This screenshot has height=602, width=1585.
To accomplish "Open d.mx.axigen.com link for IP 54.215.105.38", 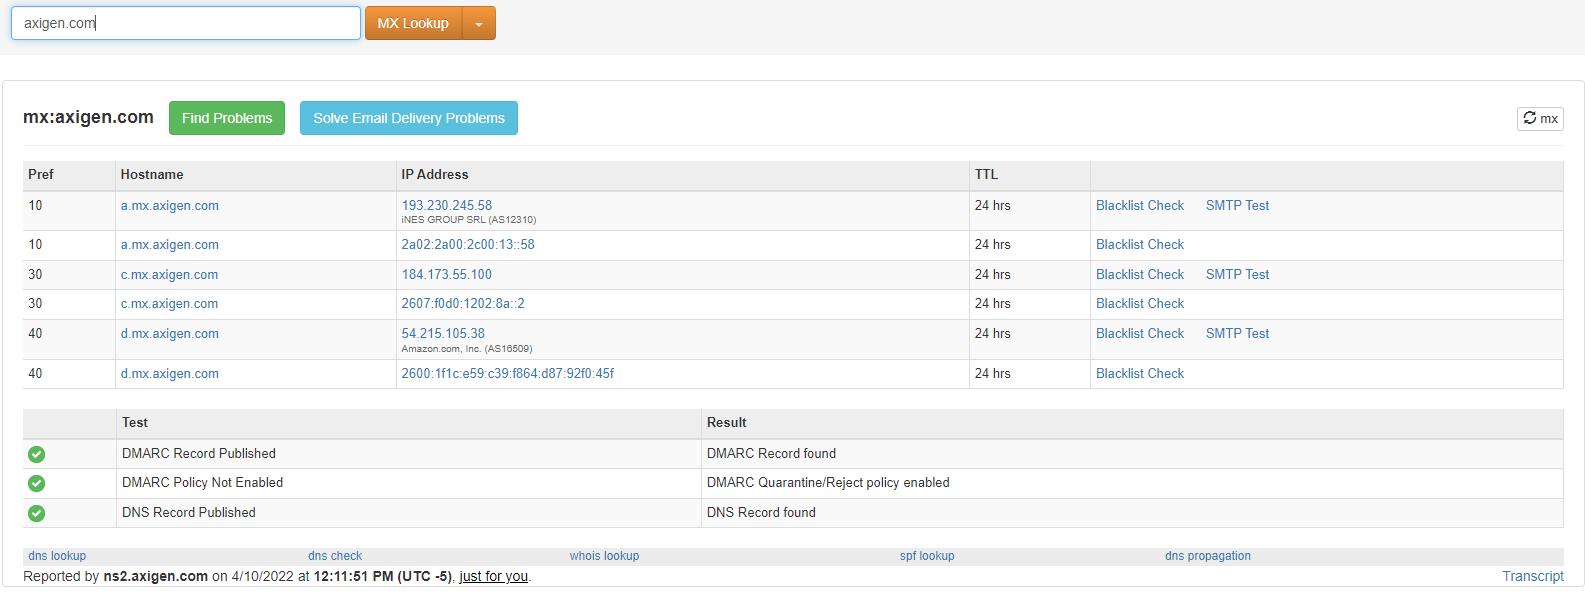I will 170,334.
